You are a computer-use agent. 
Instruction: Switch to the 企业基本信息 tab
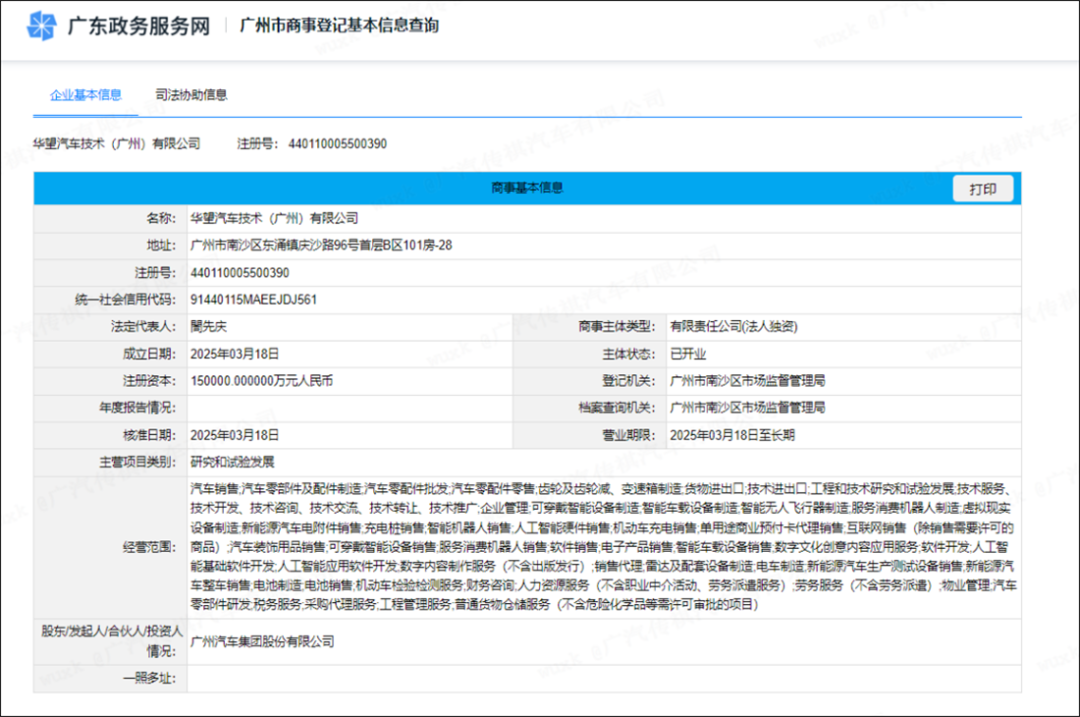[86, 95]
